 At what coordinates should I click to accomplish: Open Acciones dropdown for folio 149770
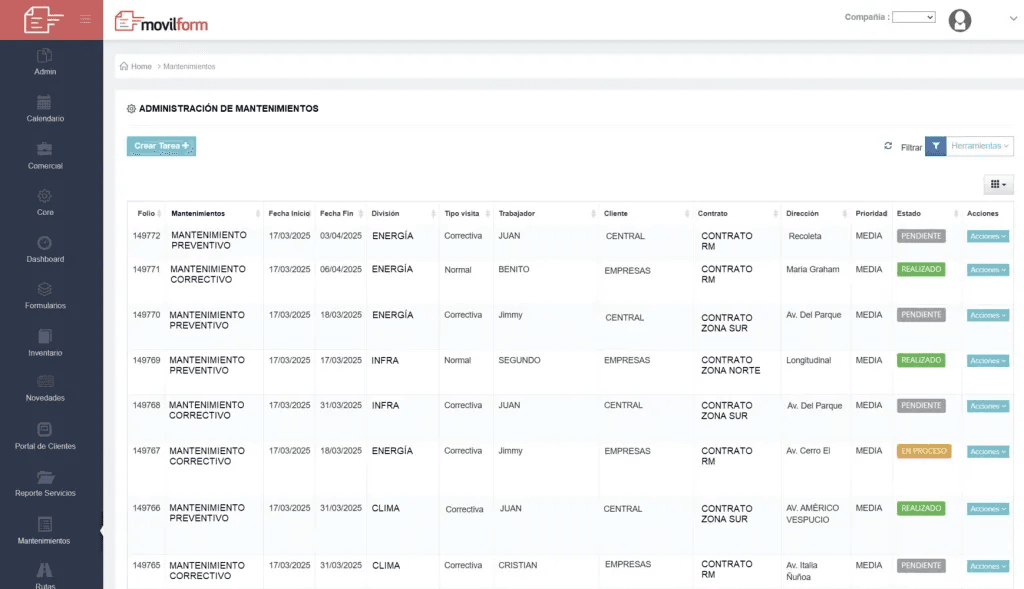[x=987, y=315]
